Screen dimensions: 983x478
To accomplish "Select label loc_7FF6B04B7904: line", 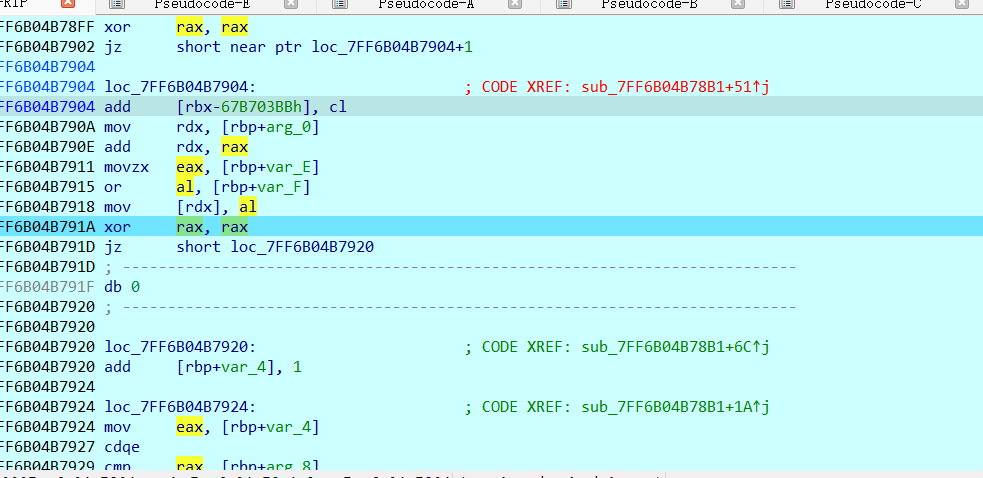I will 180,87.
